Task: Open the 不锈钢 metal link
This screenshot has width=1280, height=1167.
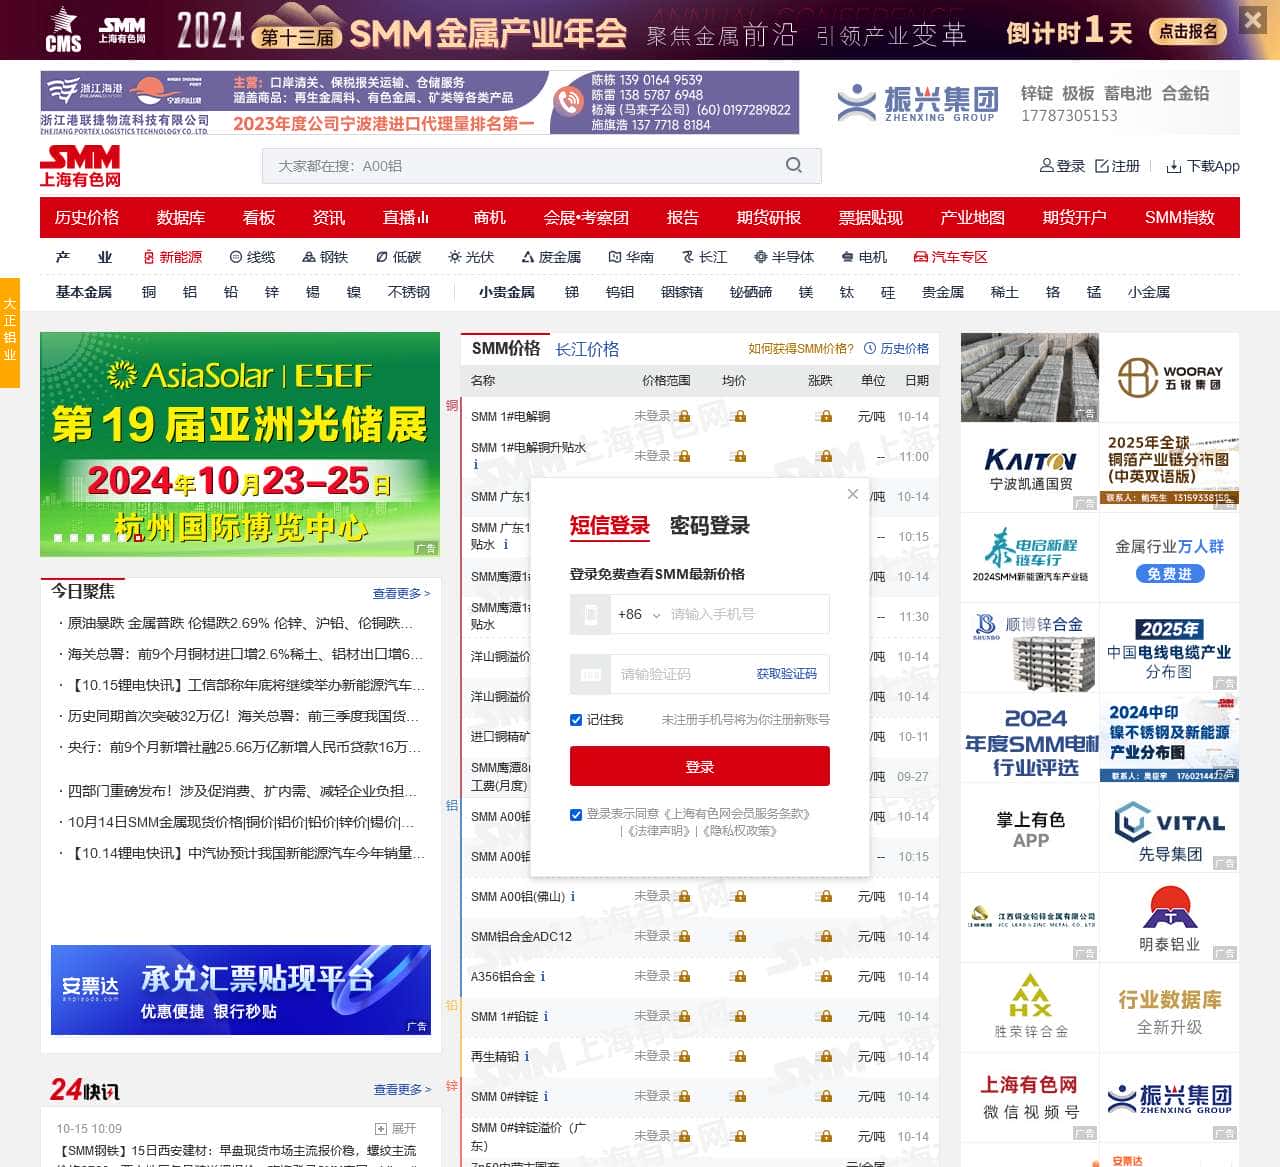Action: [x=409, y=292]
